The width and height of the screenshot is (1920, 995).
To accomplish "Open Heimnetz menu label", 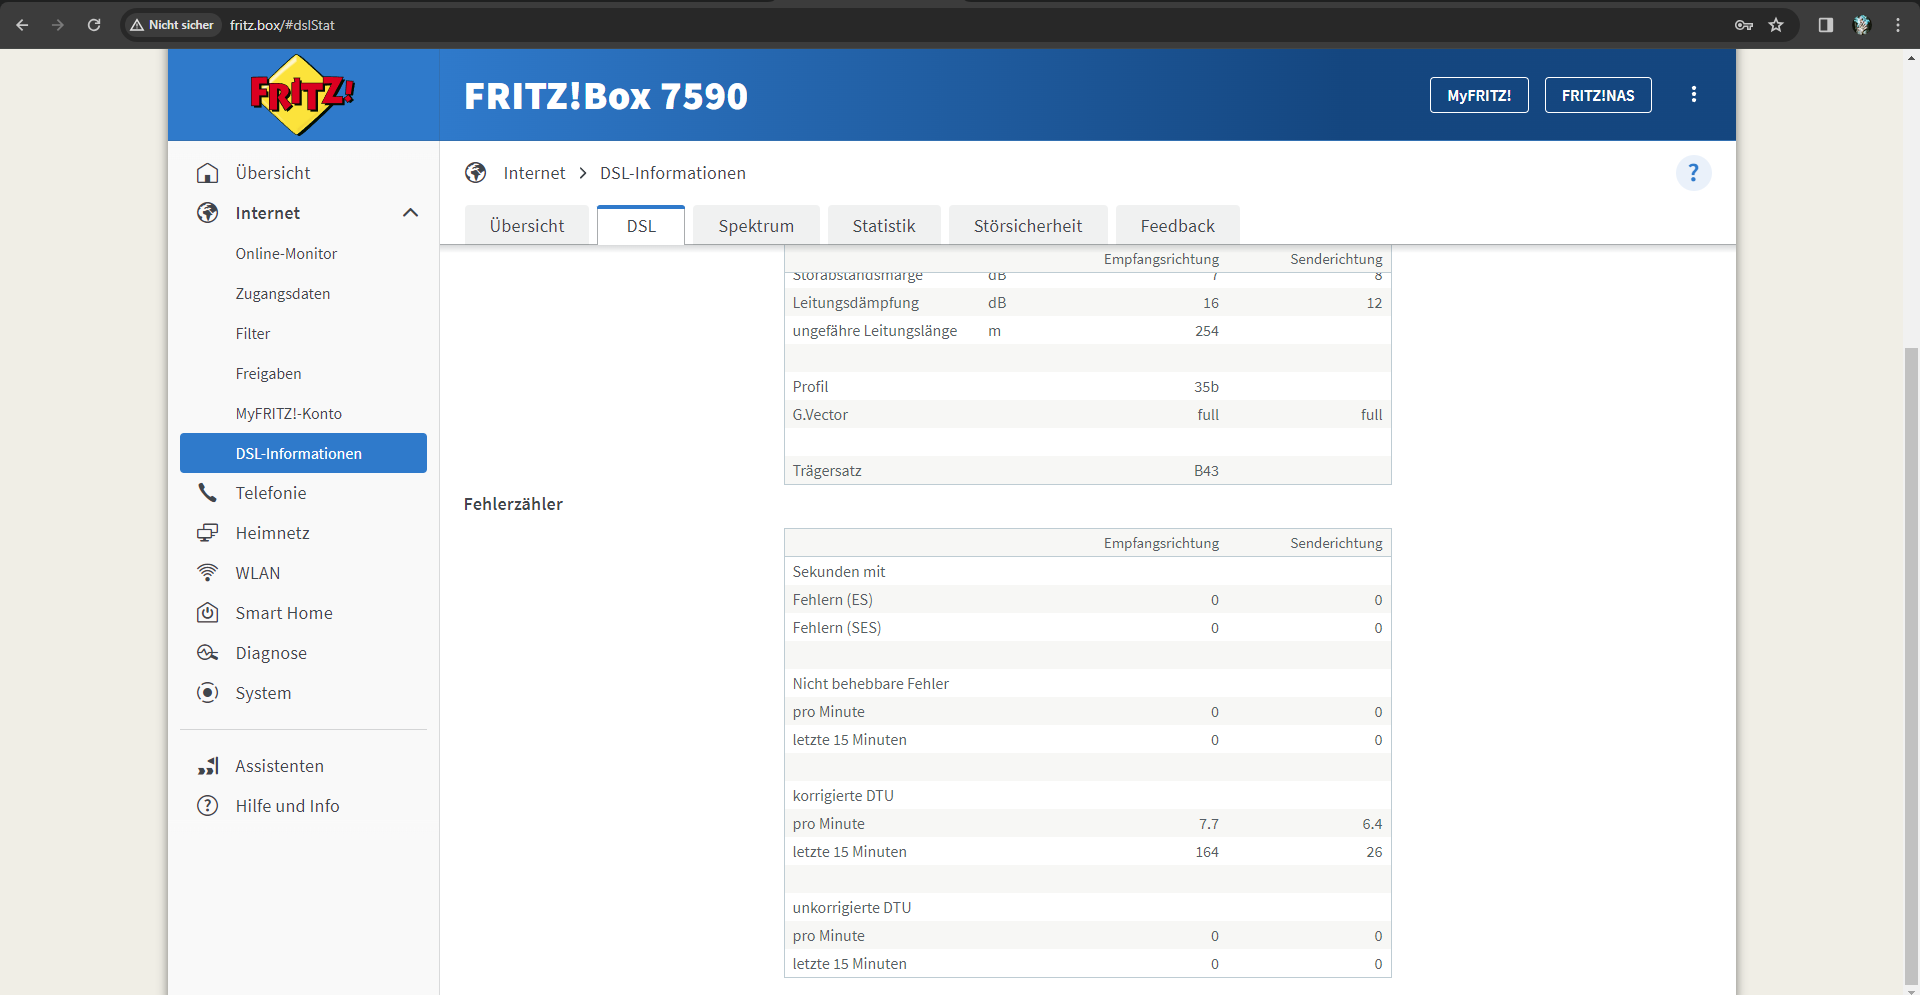I will click(x=273, y=533).
